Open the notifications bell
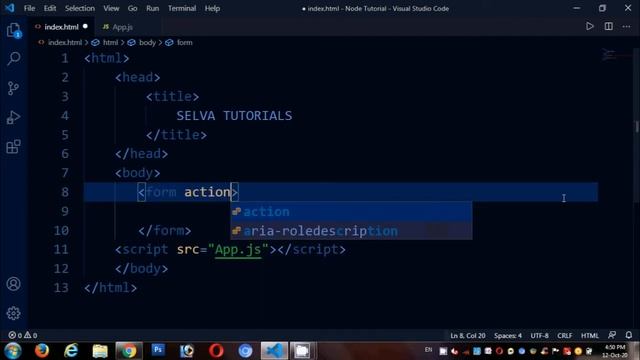The height and width of the screenshot is (360, 640). 629,335
